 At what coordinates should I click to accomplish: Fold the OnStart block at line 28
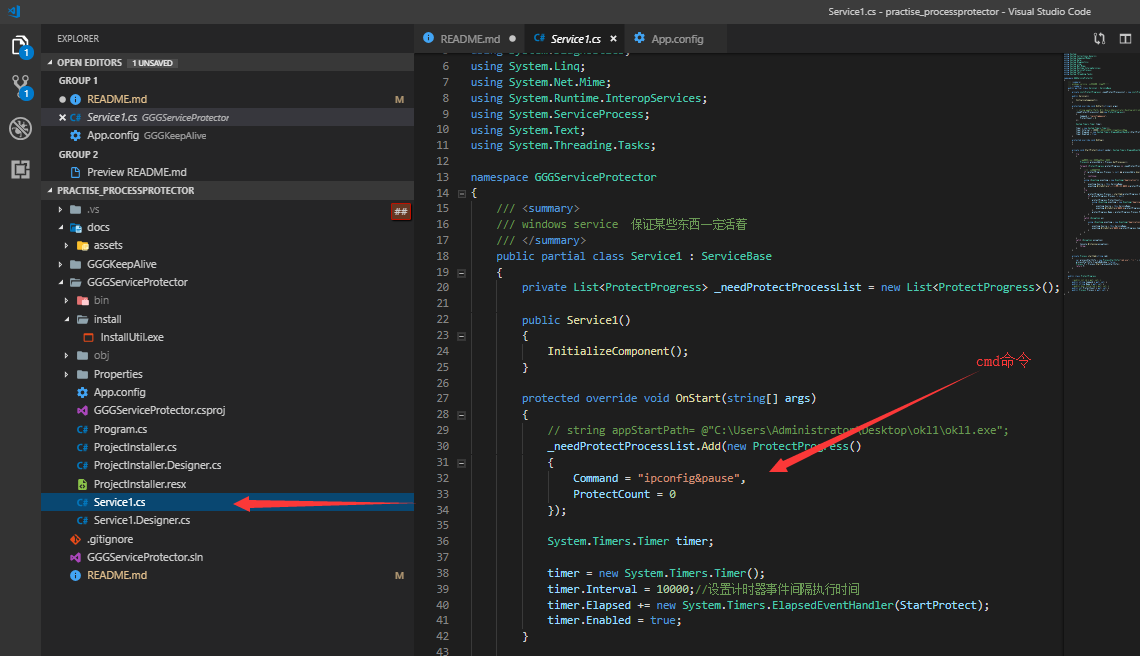click(461, 415)
